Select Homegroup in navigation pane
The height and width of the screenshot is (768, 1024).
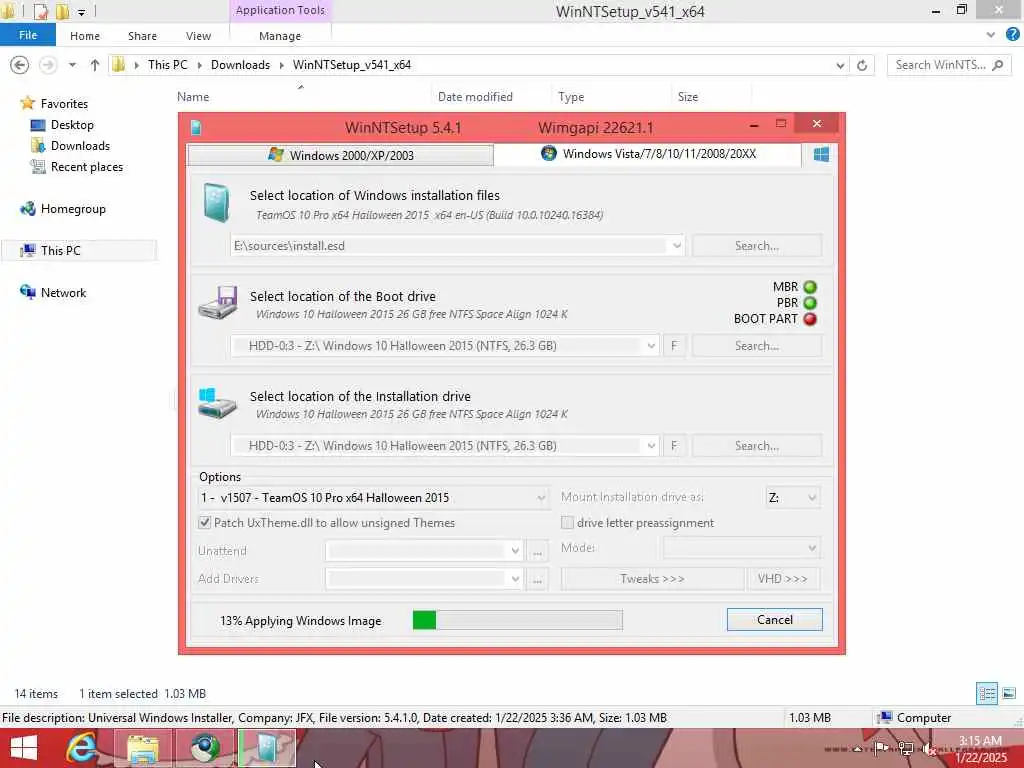click(x=72, y=209)
